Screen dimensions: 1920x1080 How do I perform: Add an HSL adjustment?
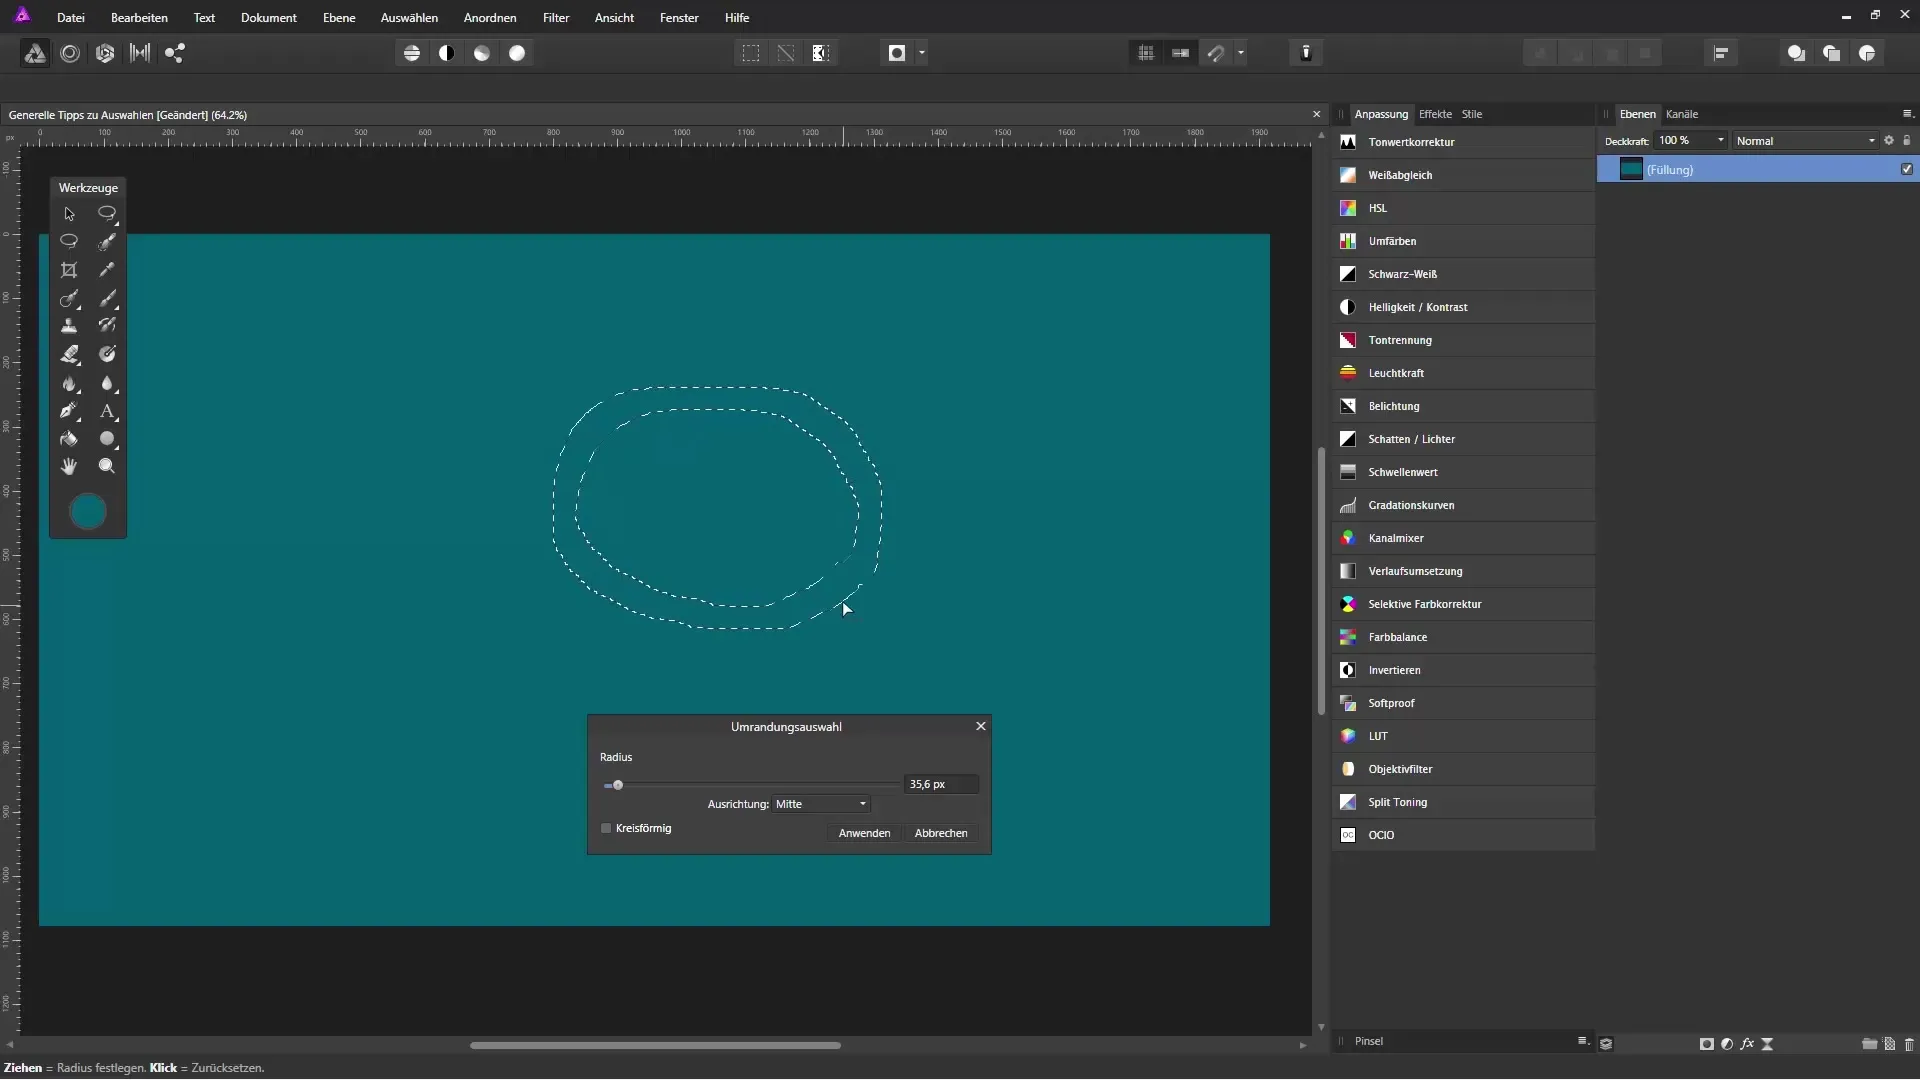[1463, 208]
